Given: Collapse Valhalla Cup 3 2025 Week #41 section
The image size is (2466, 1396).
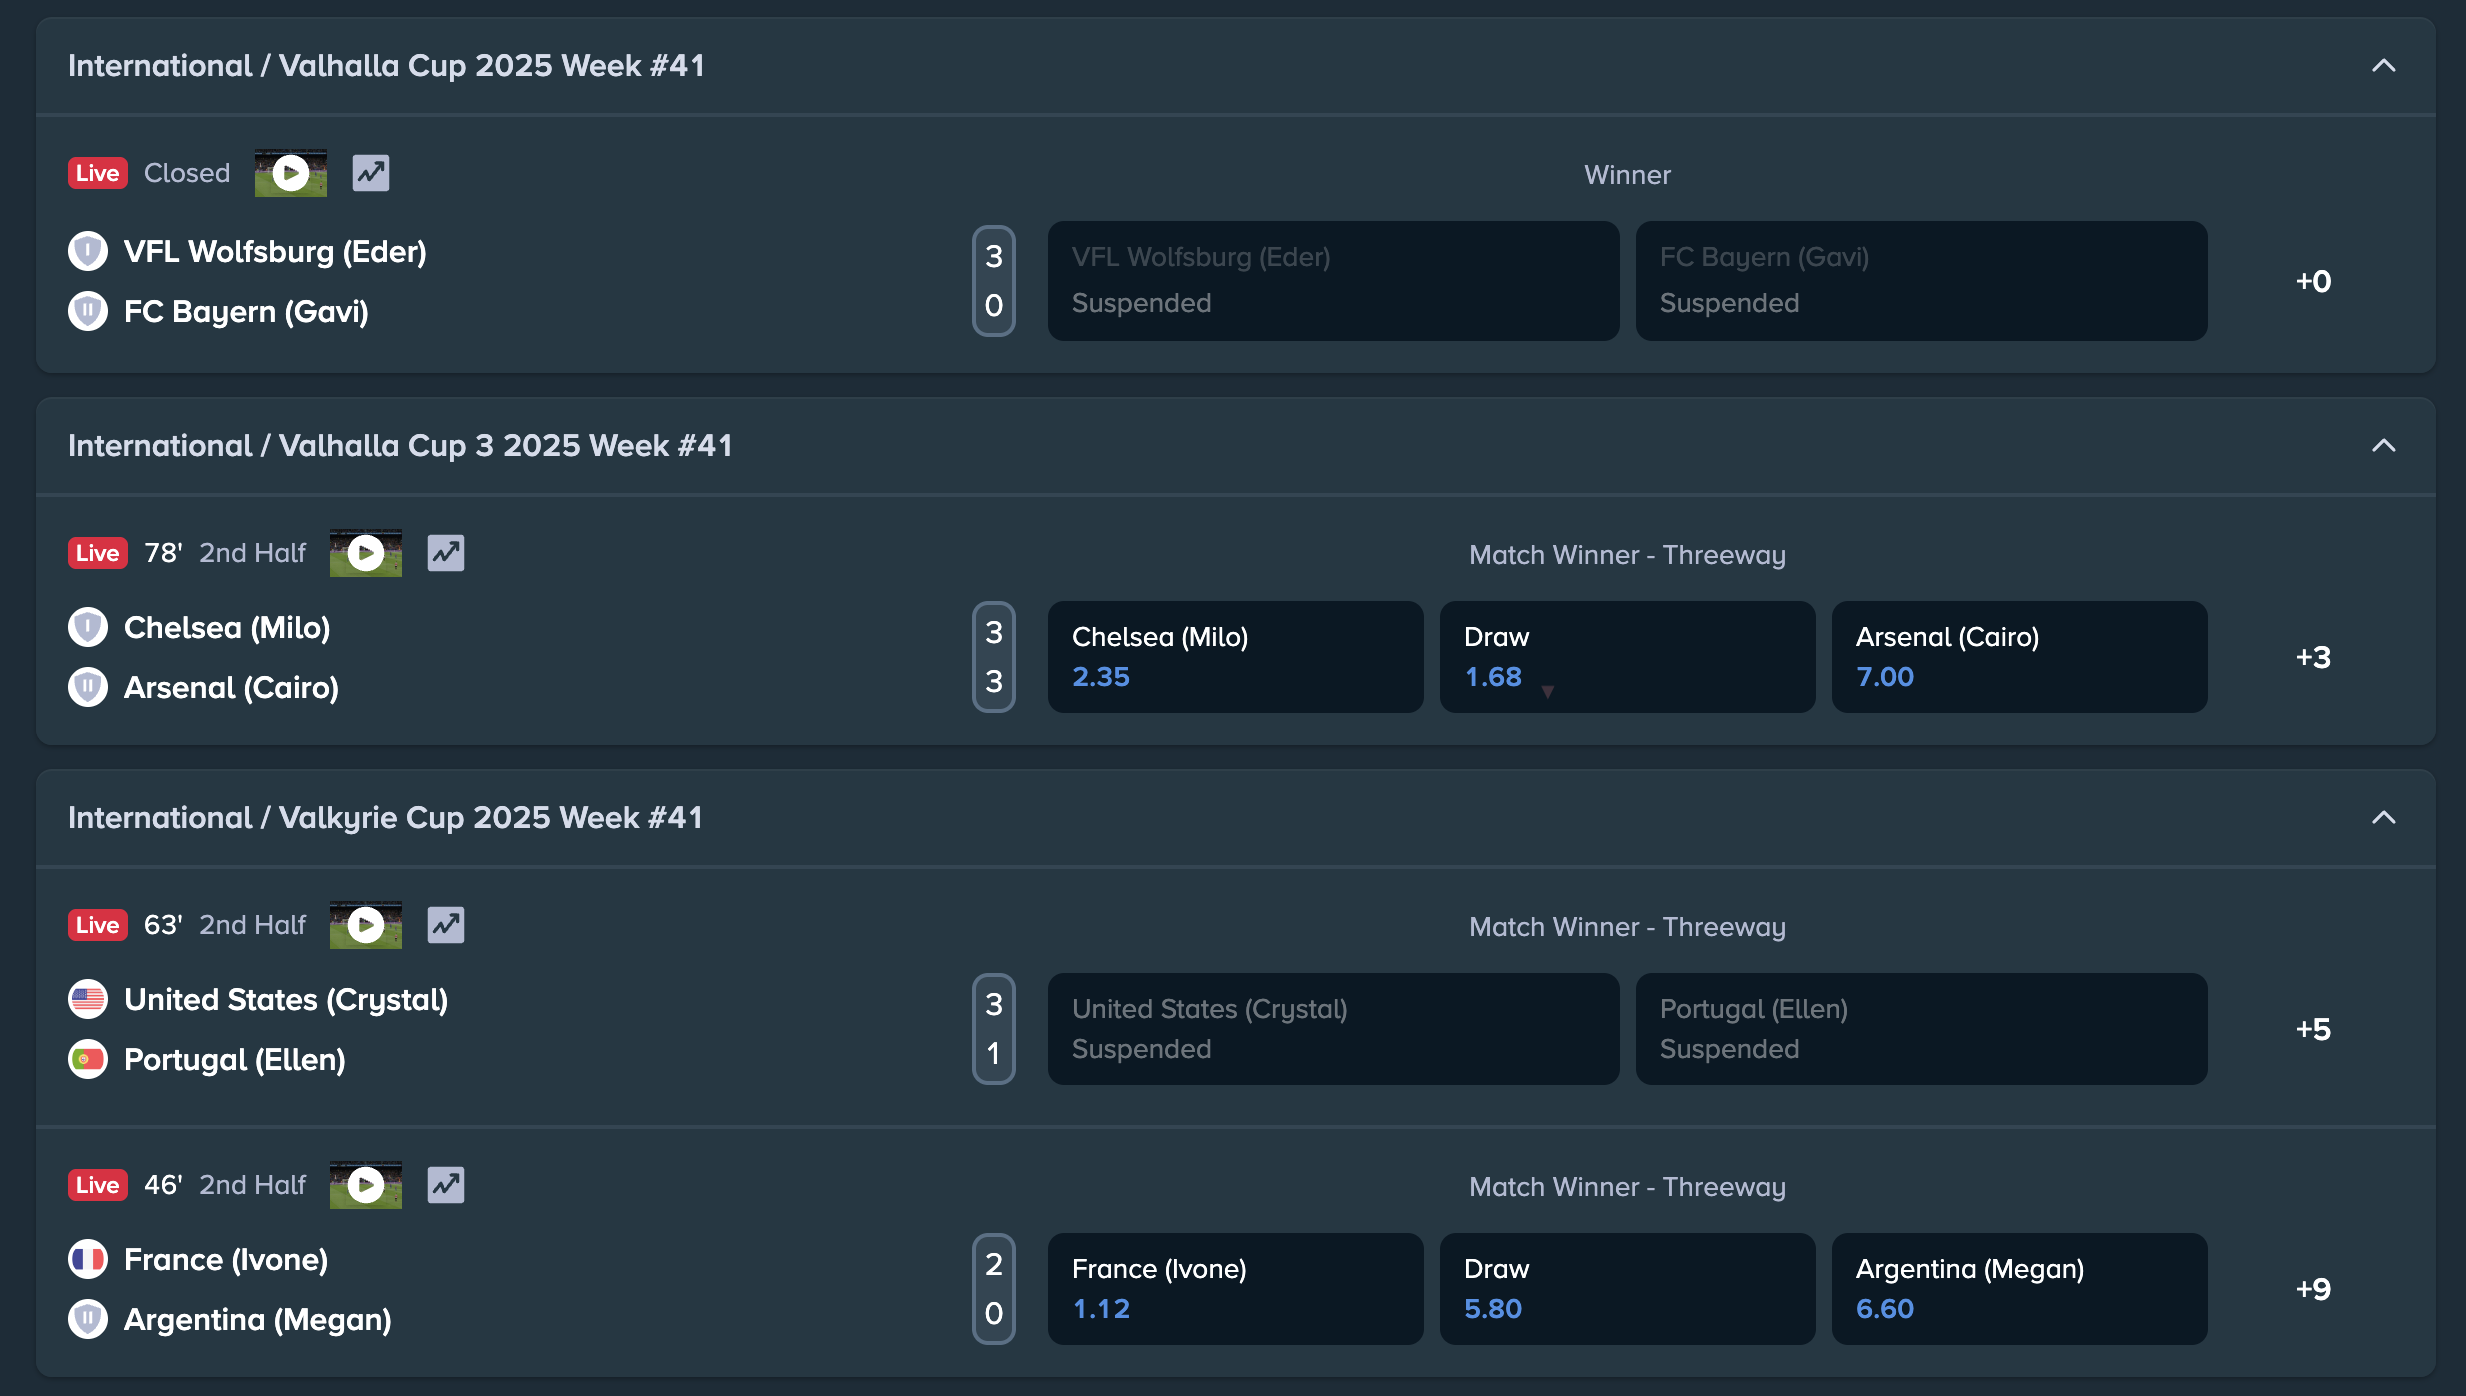Looking at the screenshot, I should coord(2383,446).
